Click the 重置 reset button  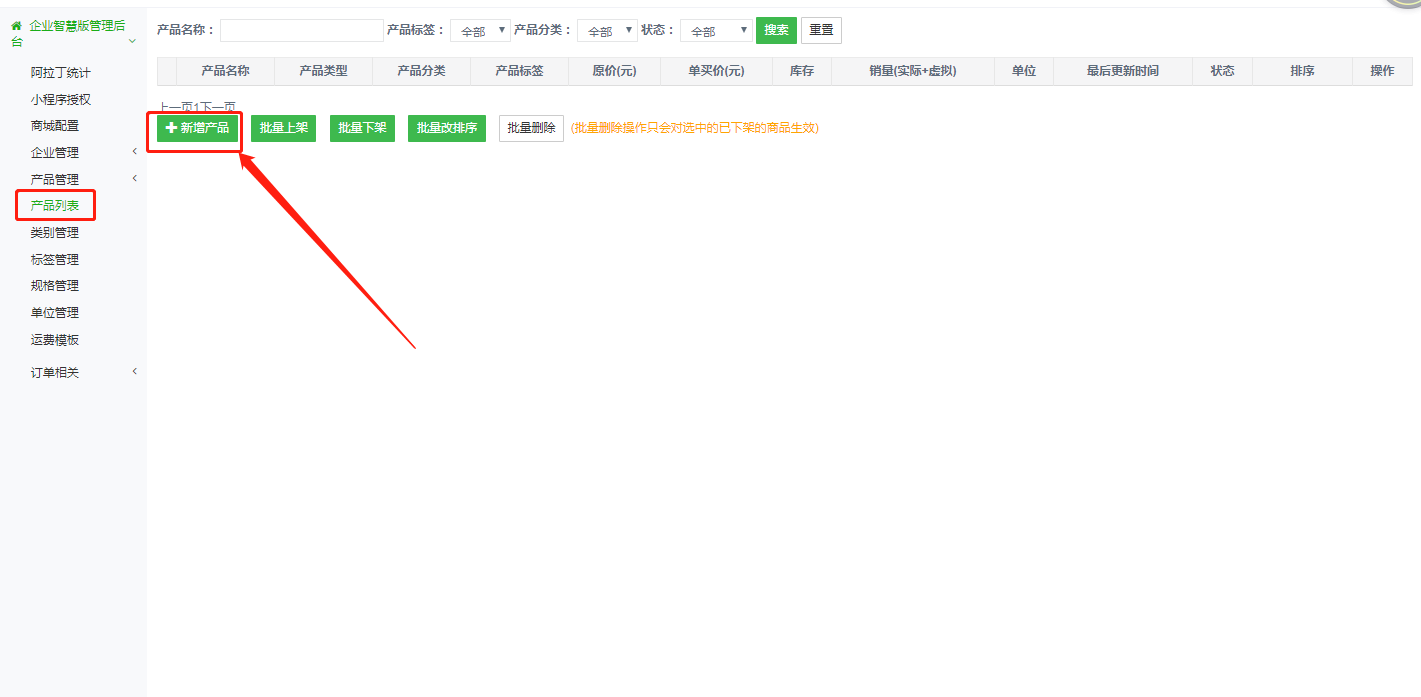point(821,30)
